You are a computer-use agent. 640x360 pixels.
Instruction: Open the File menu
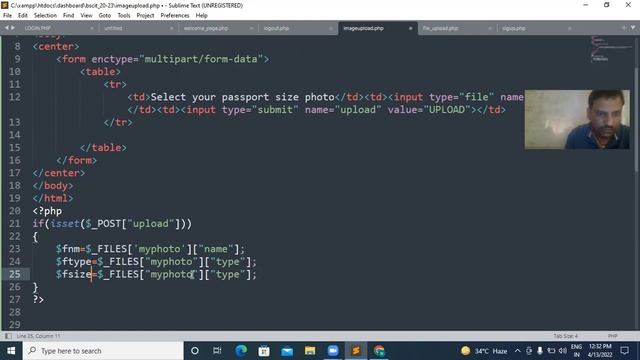coord(7,16)
